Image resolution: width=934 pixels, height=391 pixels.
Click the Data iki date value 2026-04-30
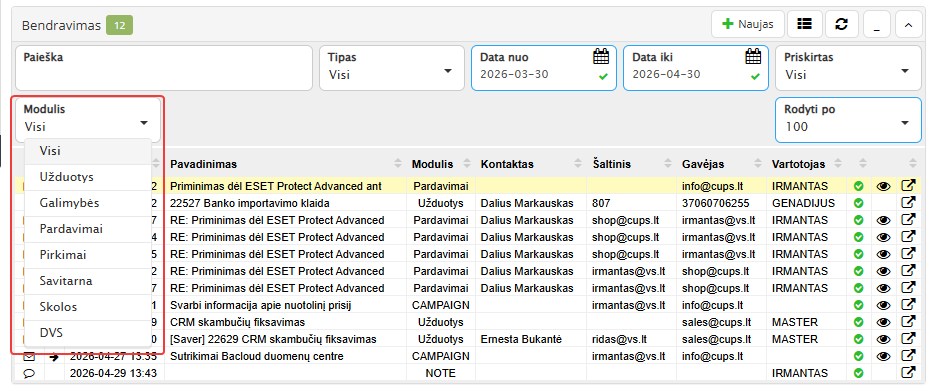coord(666,75)
